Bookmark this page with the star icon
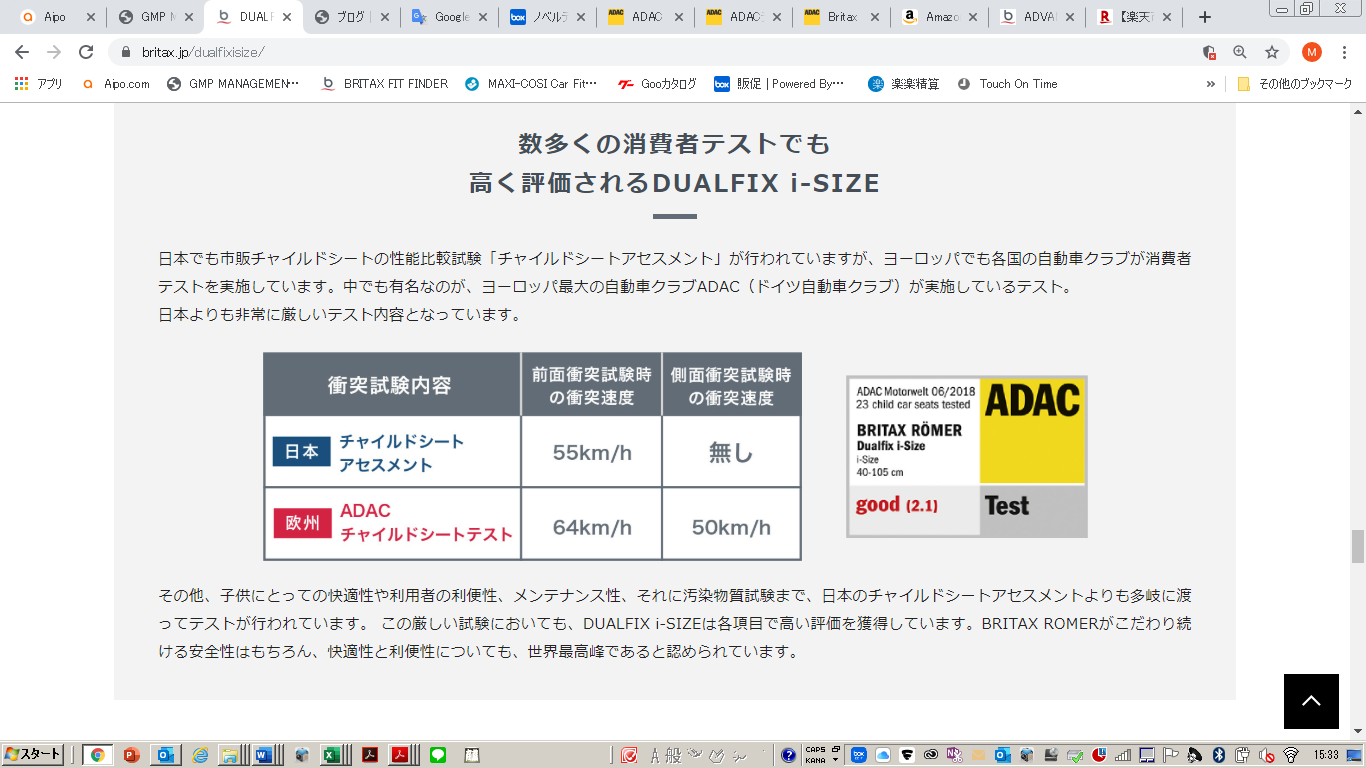This screenshot has height=768, width=1366. click(1272, 52)
